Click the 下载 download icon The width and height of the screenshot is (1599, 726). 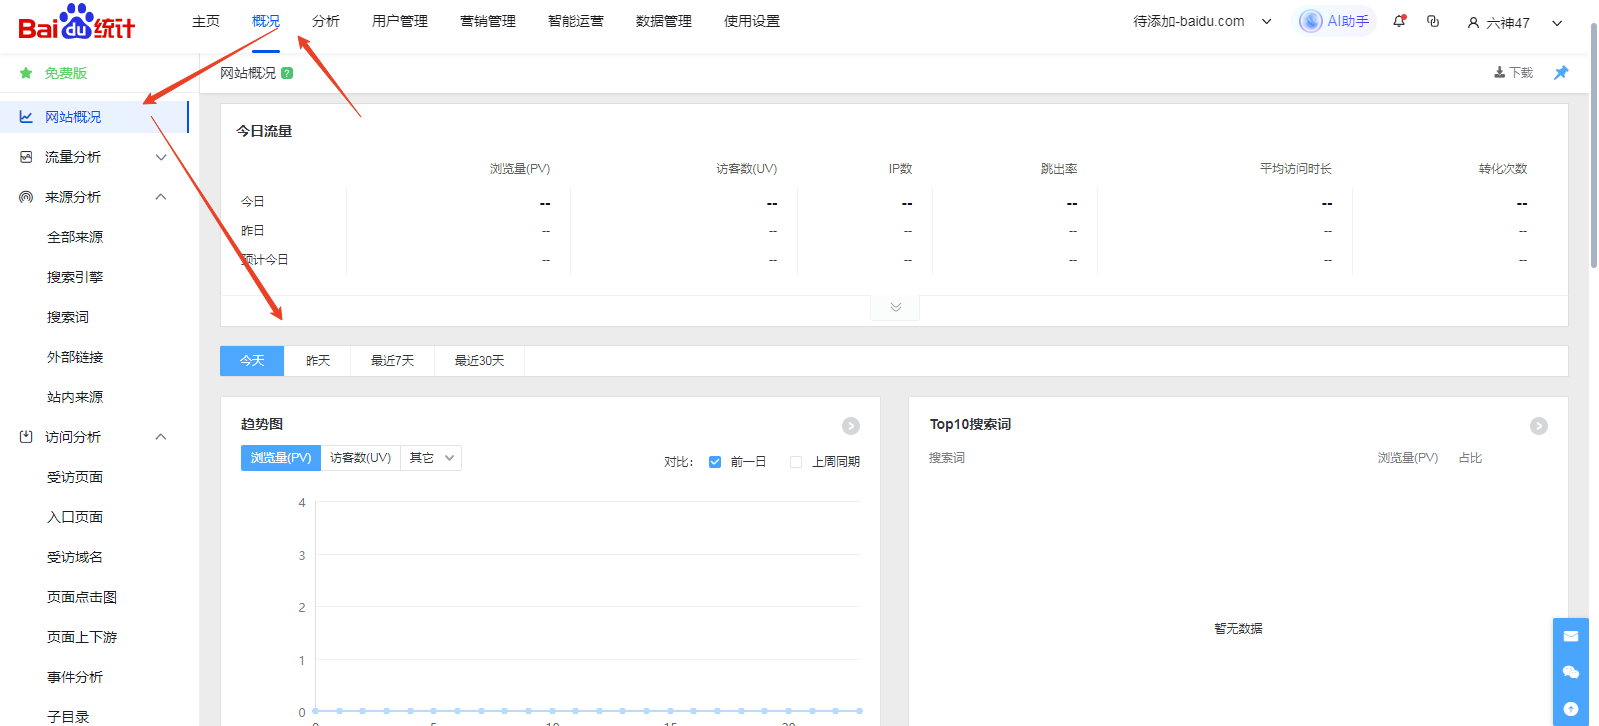click(x=1499, y=73)
